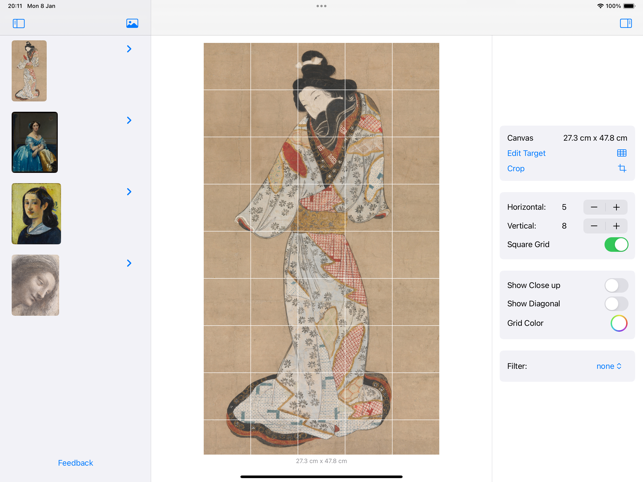Decrease Vertical grid count with minus
The image size is (643, 482).
[594, 226]
